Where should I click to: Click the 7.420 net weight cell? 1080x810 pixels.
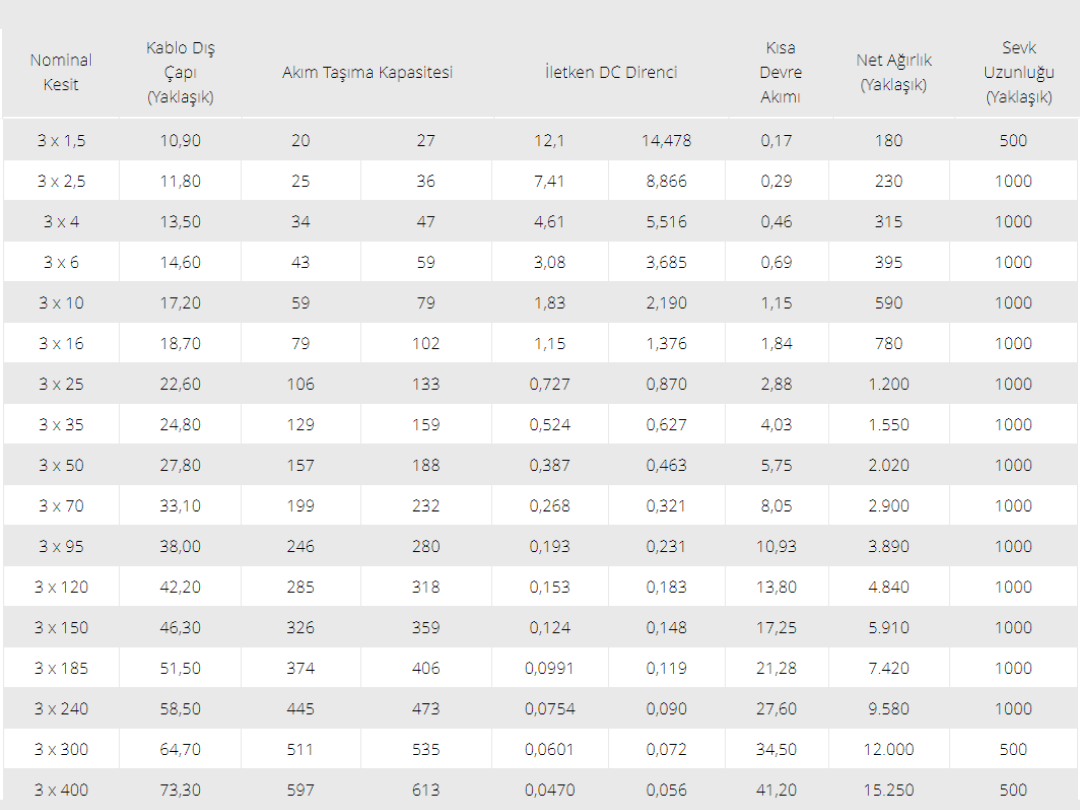(888, 668)
